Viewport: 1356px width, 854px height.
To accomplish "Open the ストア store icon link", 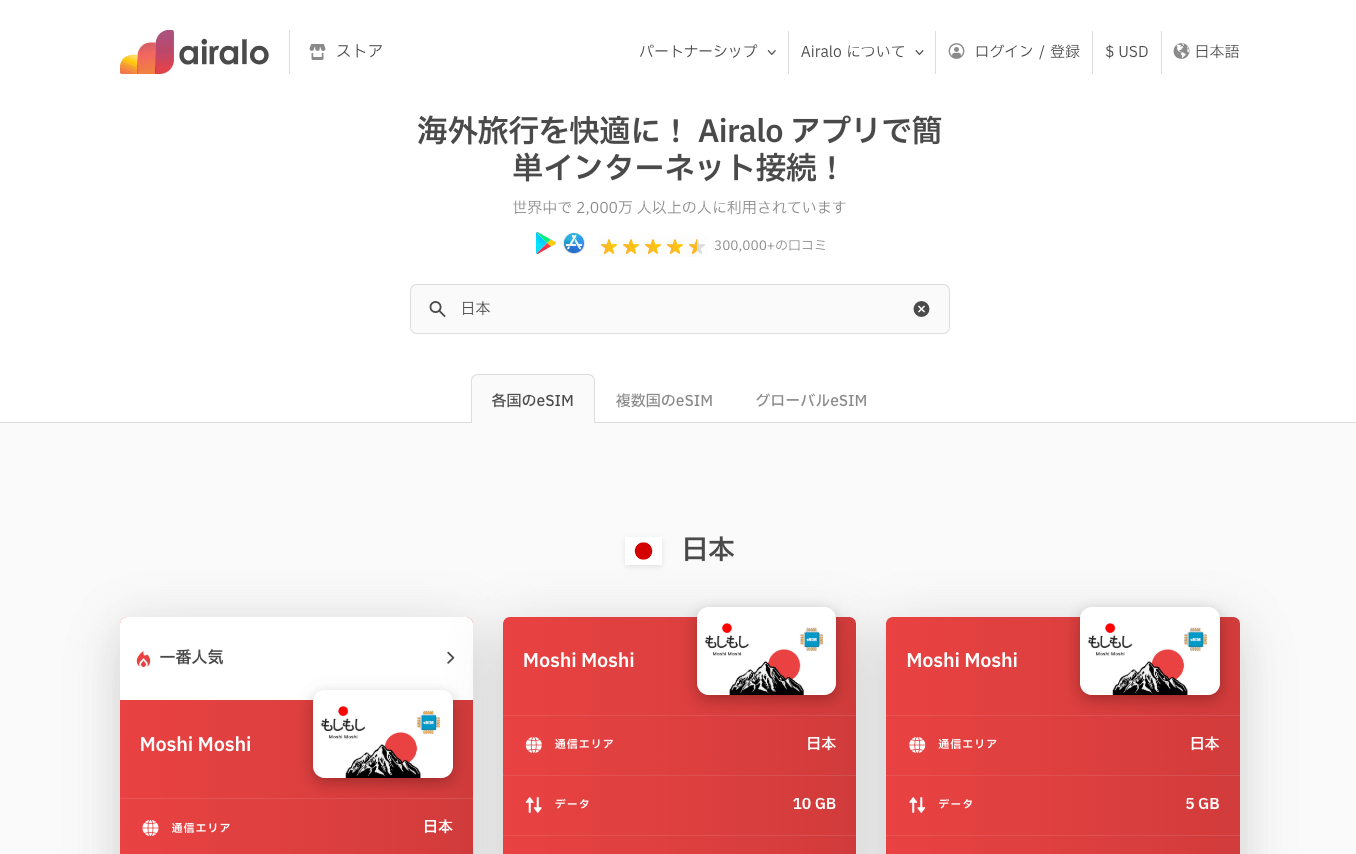I will 318,52.
